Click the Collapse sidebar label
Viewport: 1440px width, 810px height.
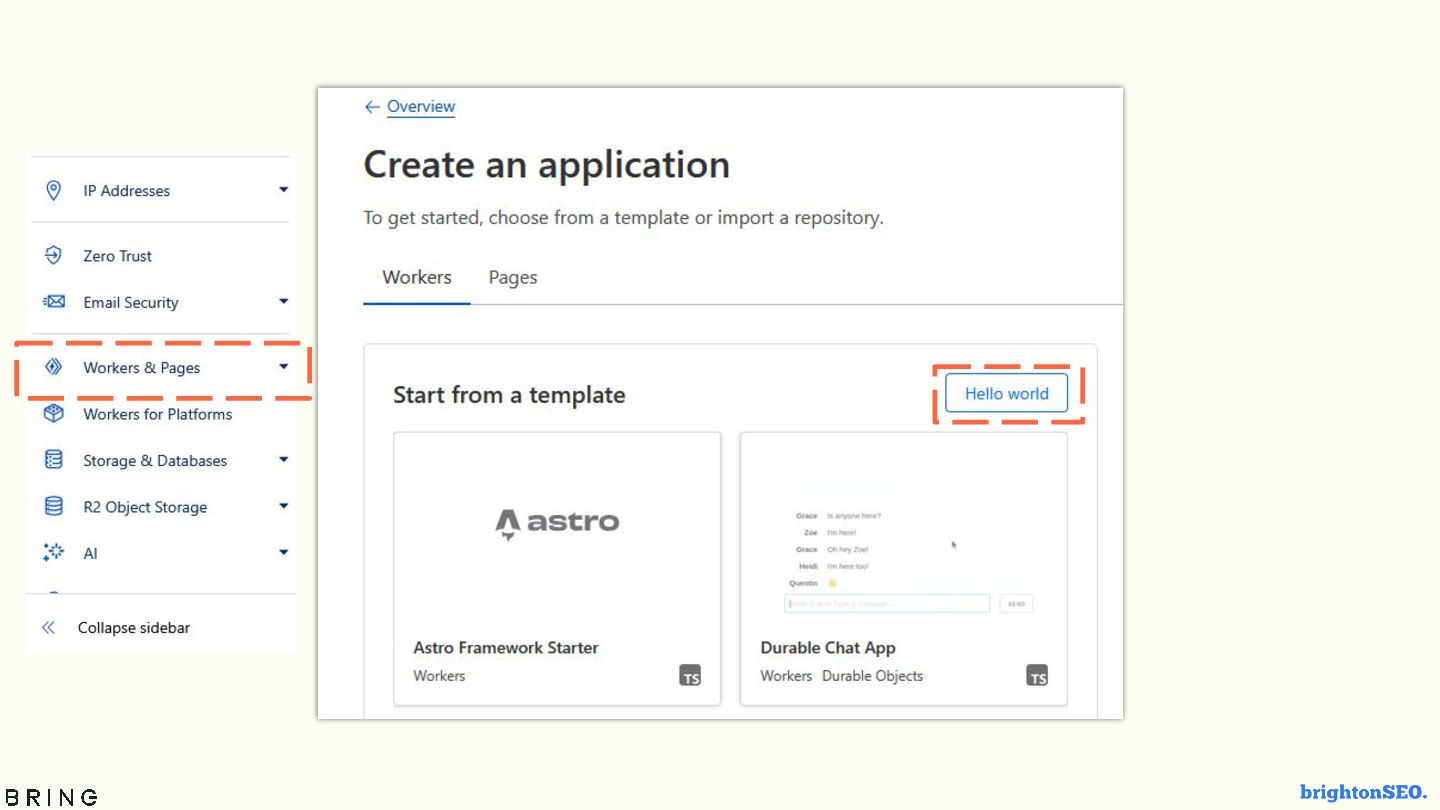coord(134,628)
